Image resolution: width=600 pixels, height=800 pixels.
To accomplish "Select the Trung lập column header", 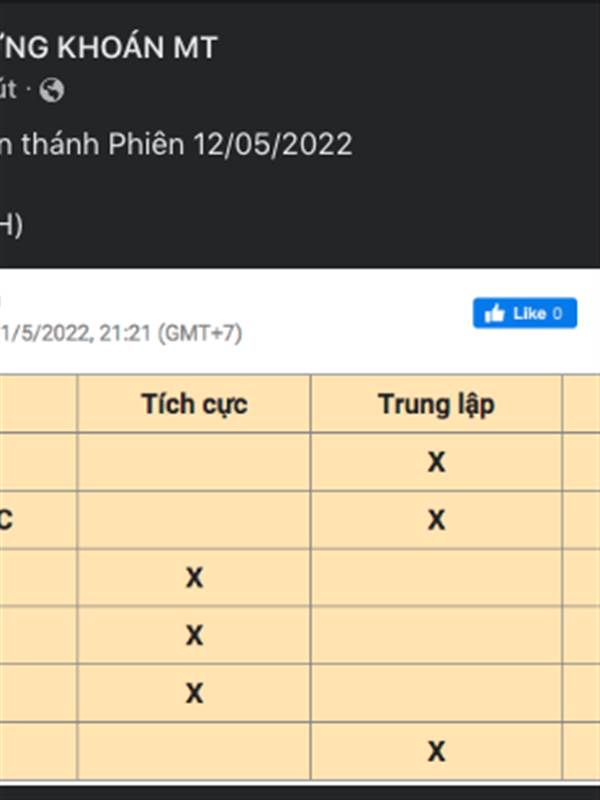I will point(436,404).
